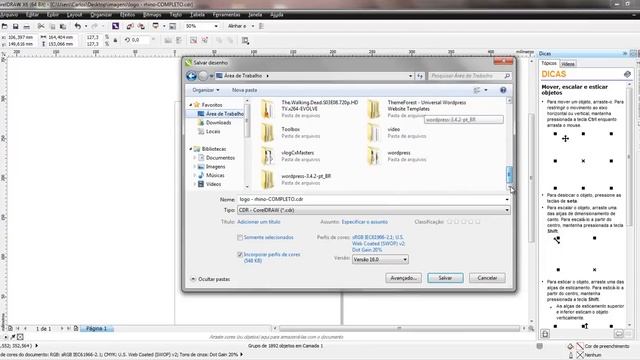The image size is (640, 360).
Task: Open the Tipo CDR - CorelDRAW dropdown
Action: point(373,210)
